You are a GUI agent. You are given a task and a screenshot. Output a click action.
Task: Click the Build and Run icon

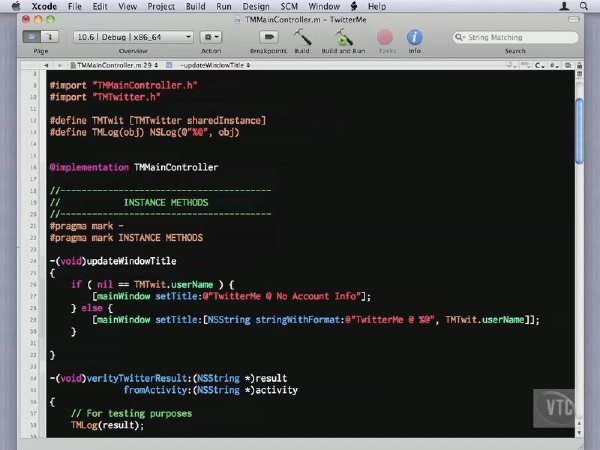(x=343, y=38)
